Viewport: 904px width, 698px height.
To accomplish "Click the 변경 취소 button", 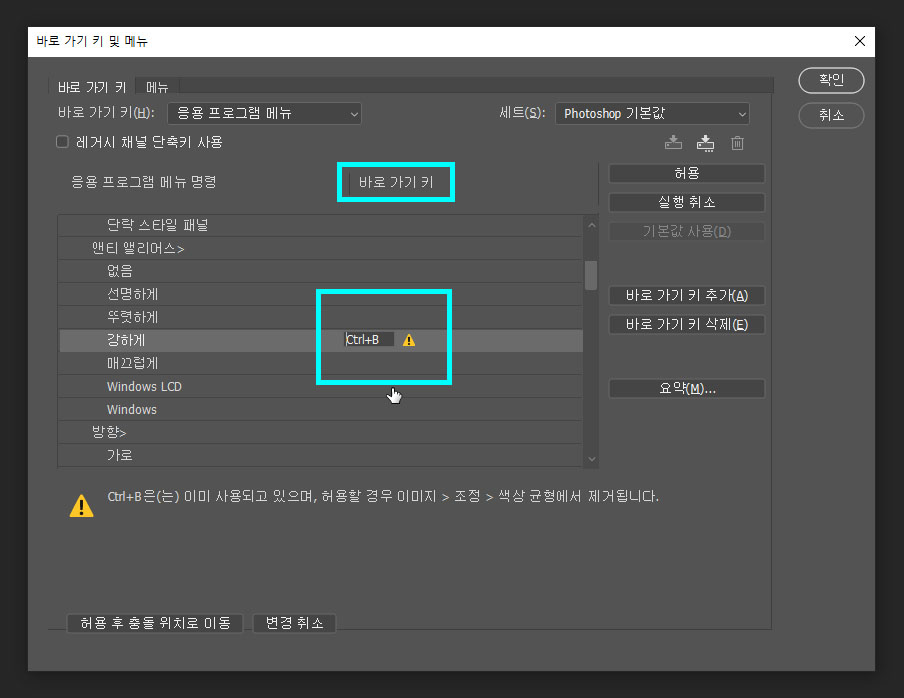I will [294, 623].
